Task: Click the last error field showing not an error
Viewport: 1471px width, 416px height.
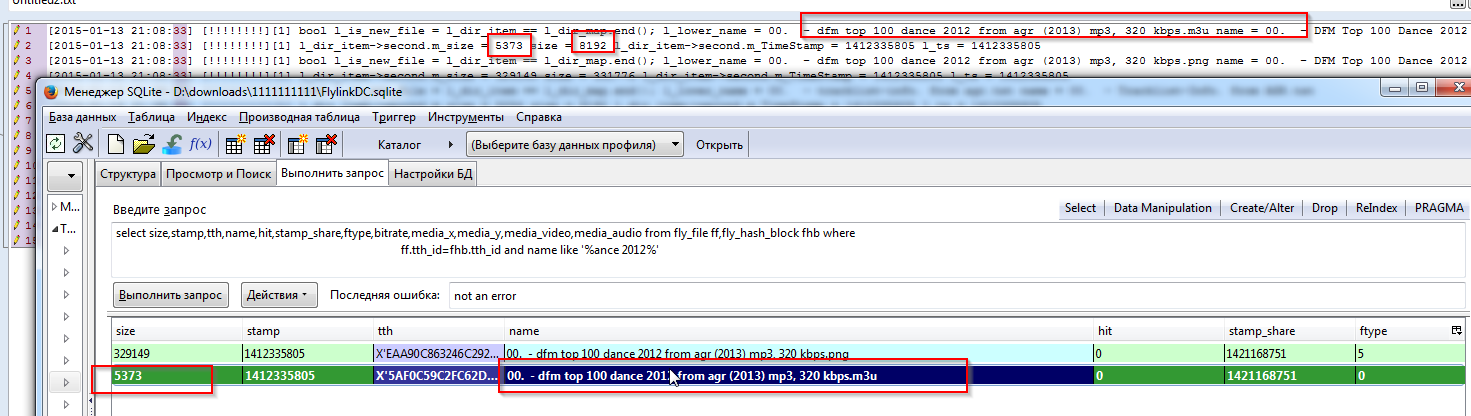Action: 956,296
